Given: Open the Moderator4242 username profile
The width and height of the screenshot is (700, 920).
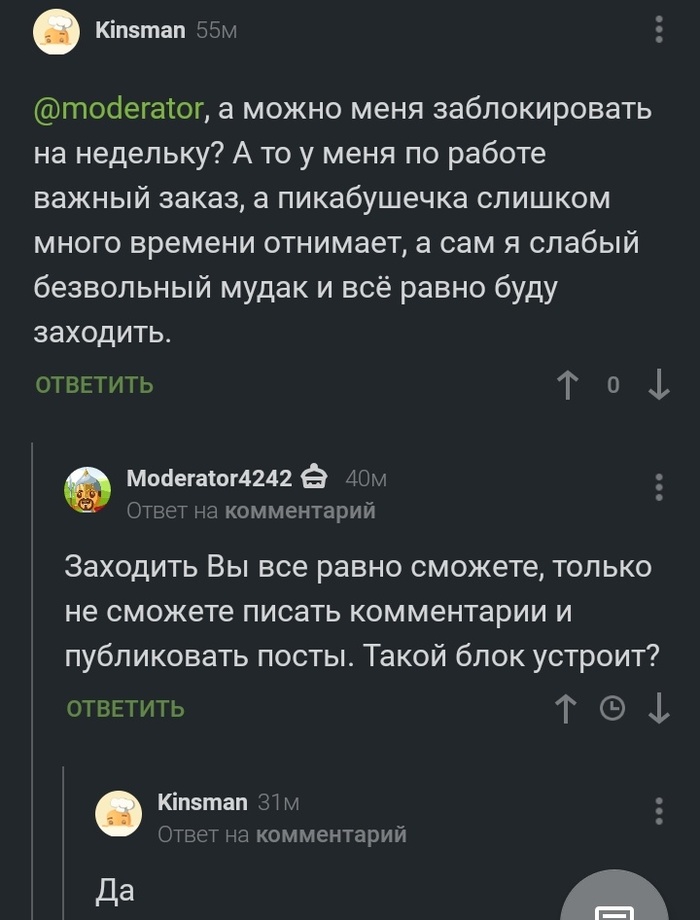Looking at the screenshot, I should (x=209, y=478).
